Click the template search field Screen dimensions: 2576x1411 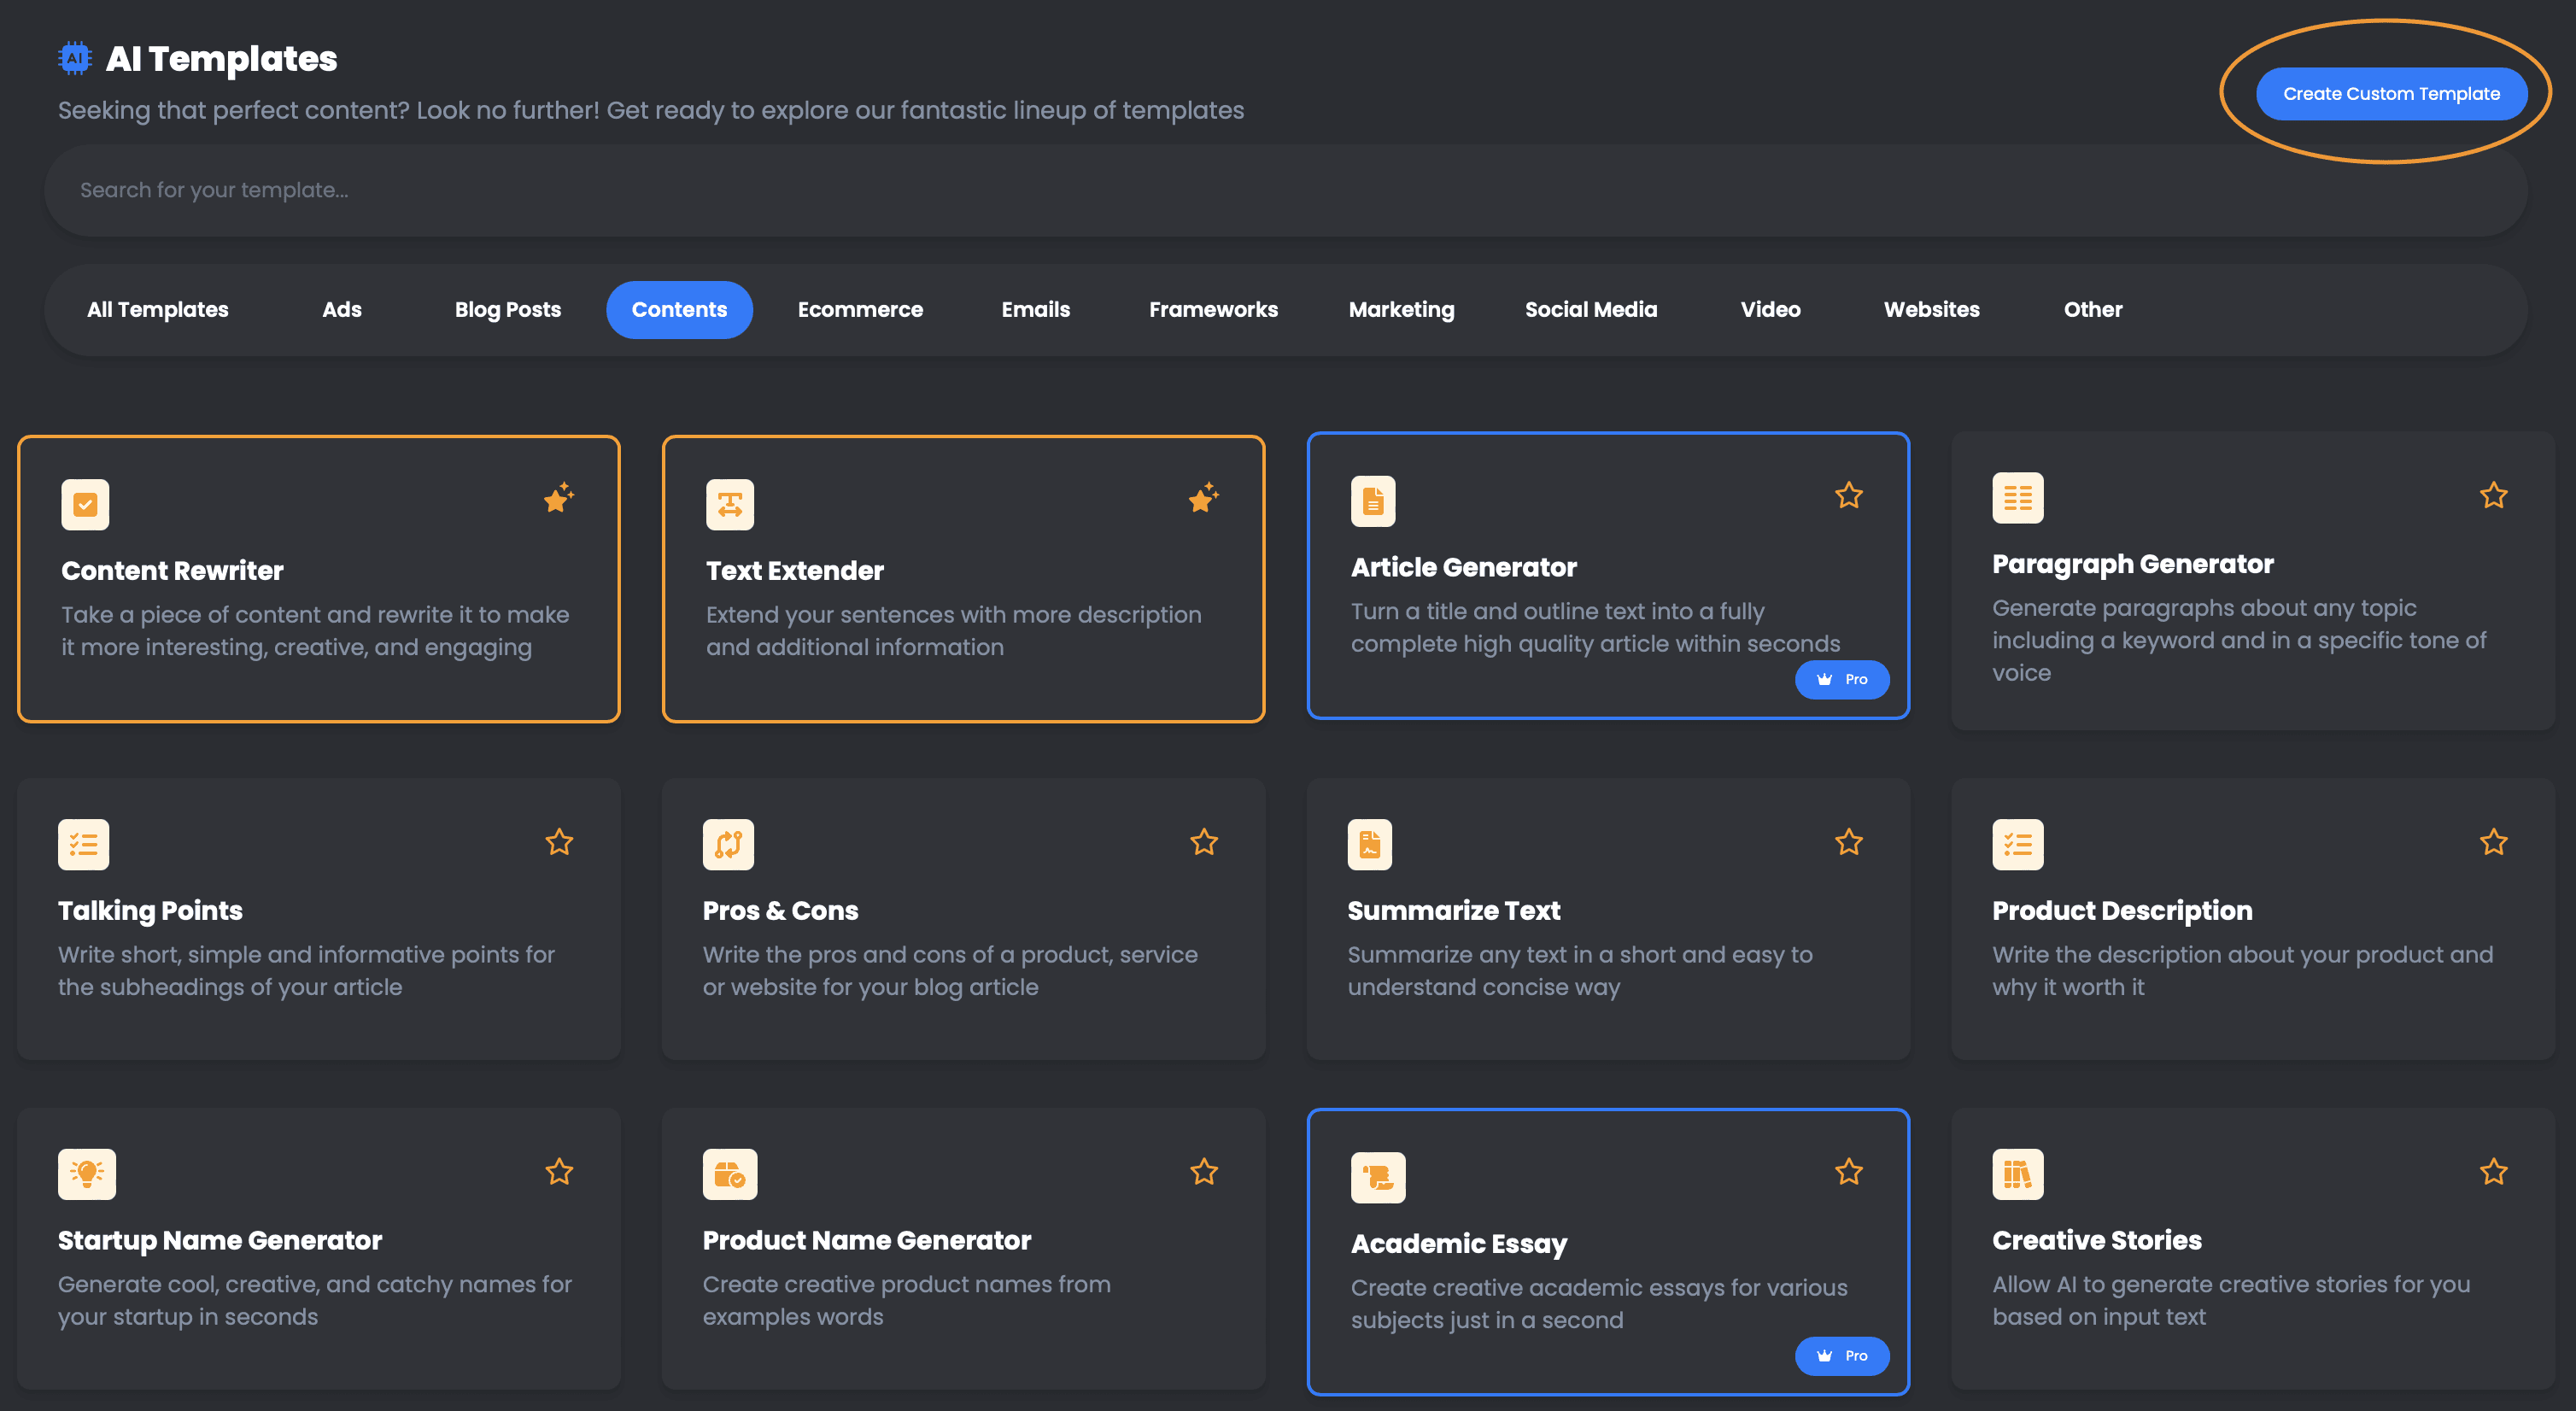point(1285,190)
